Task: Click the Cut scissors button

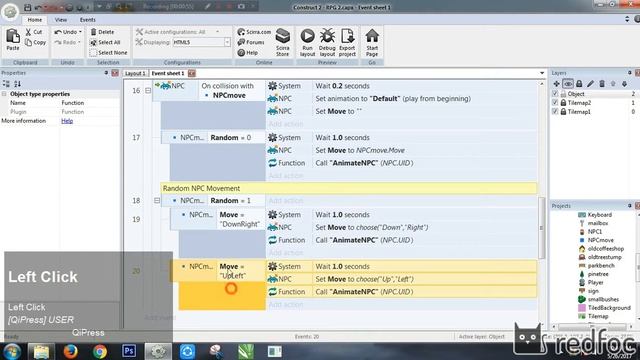Action: tap(33, 32)
